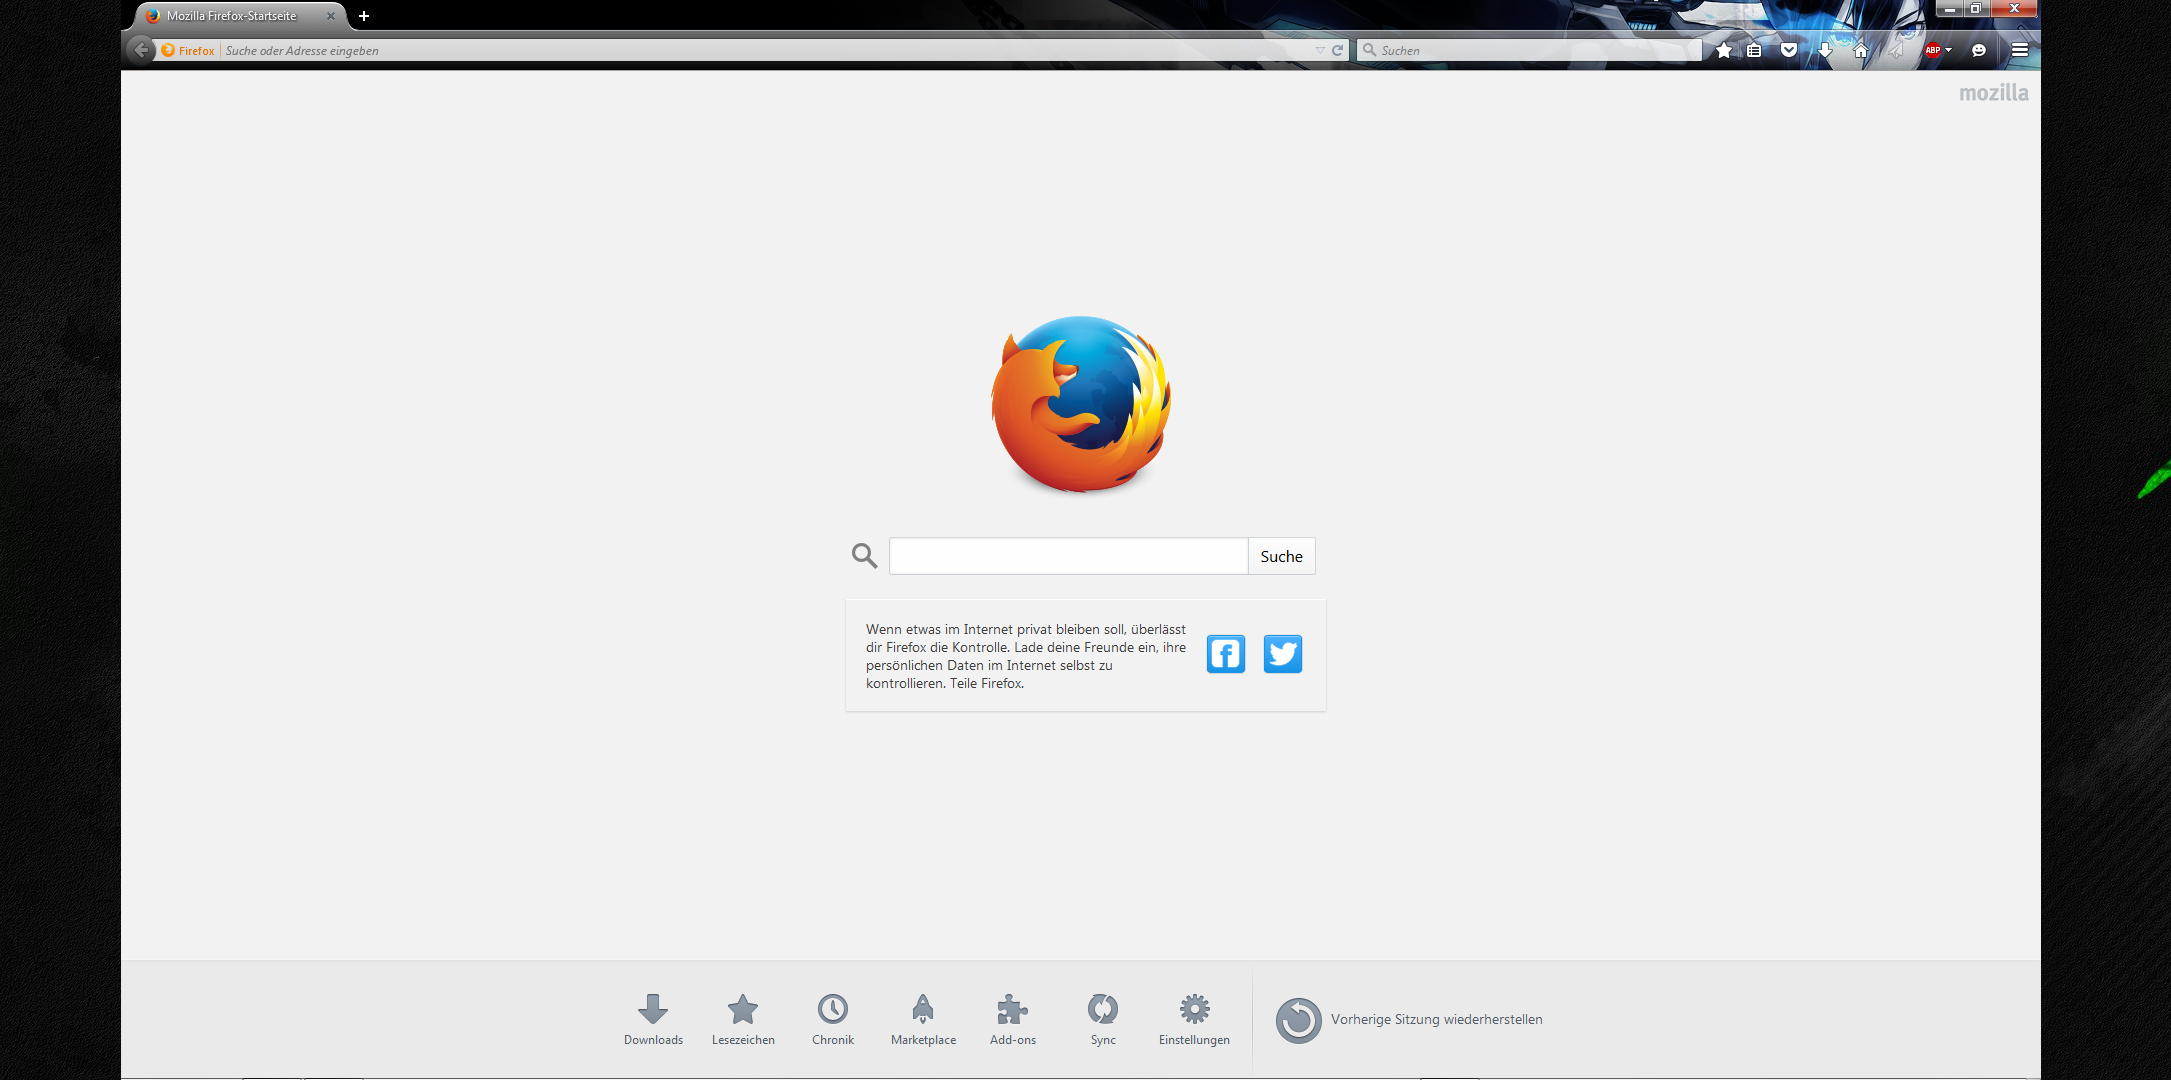Screen dimensions: 2171x1080
Task: Reload the page with the refresh icon
Action: (1337, 50)
